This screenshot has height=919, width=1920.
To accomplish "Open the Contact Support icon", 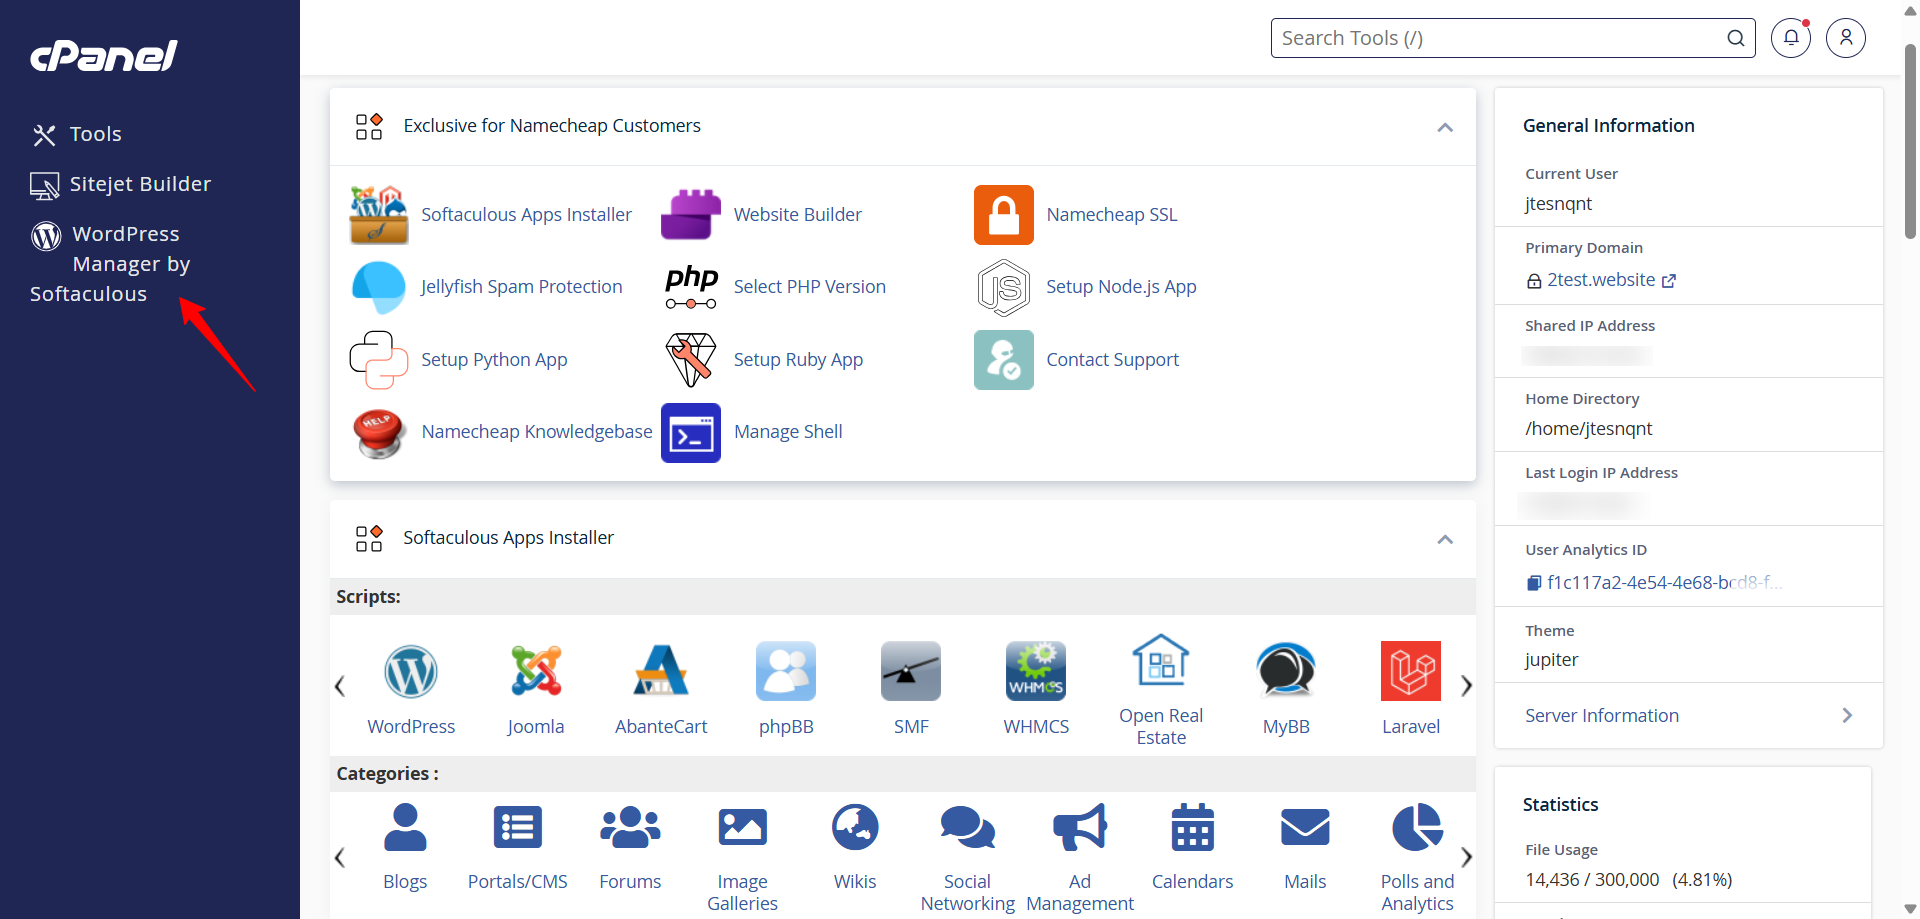I will (1004, 360).
